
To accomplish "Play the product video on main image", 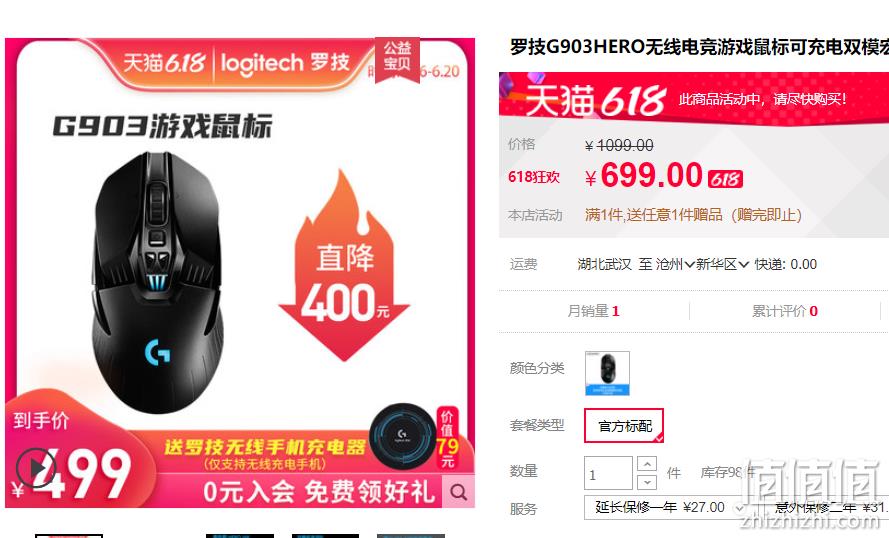I will click(x=36, y=468).
